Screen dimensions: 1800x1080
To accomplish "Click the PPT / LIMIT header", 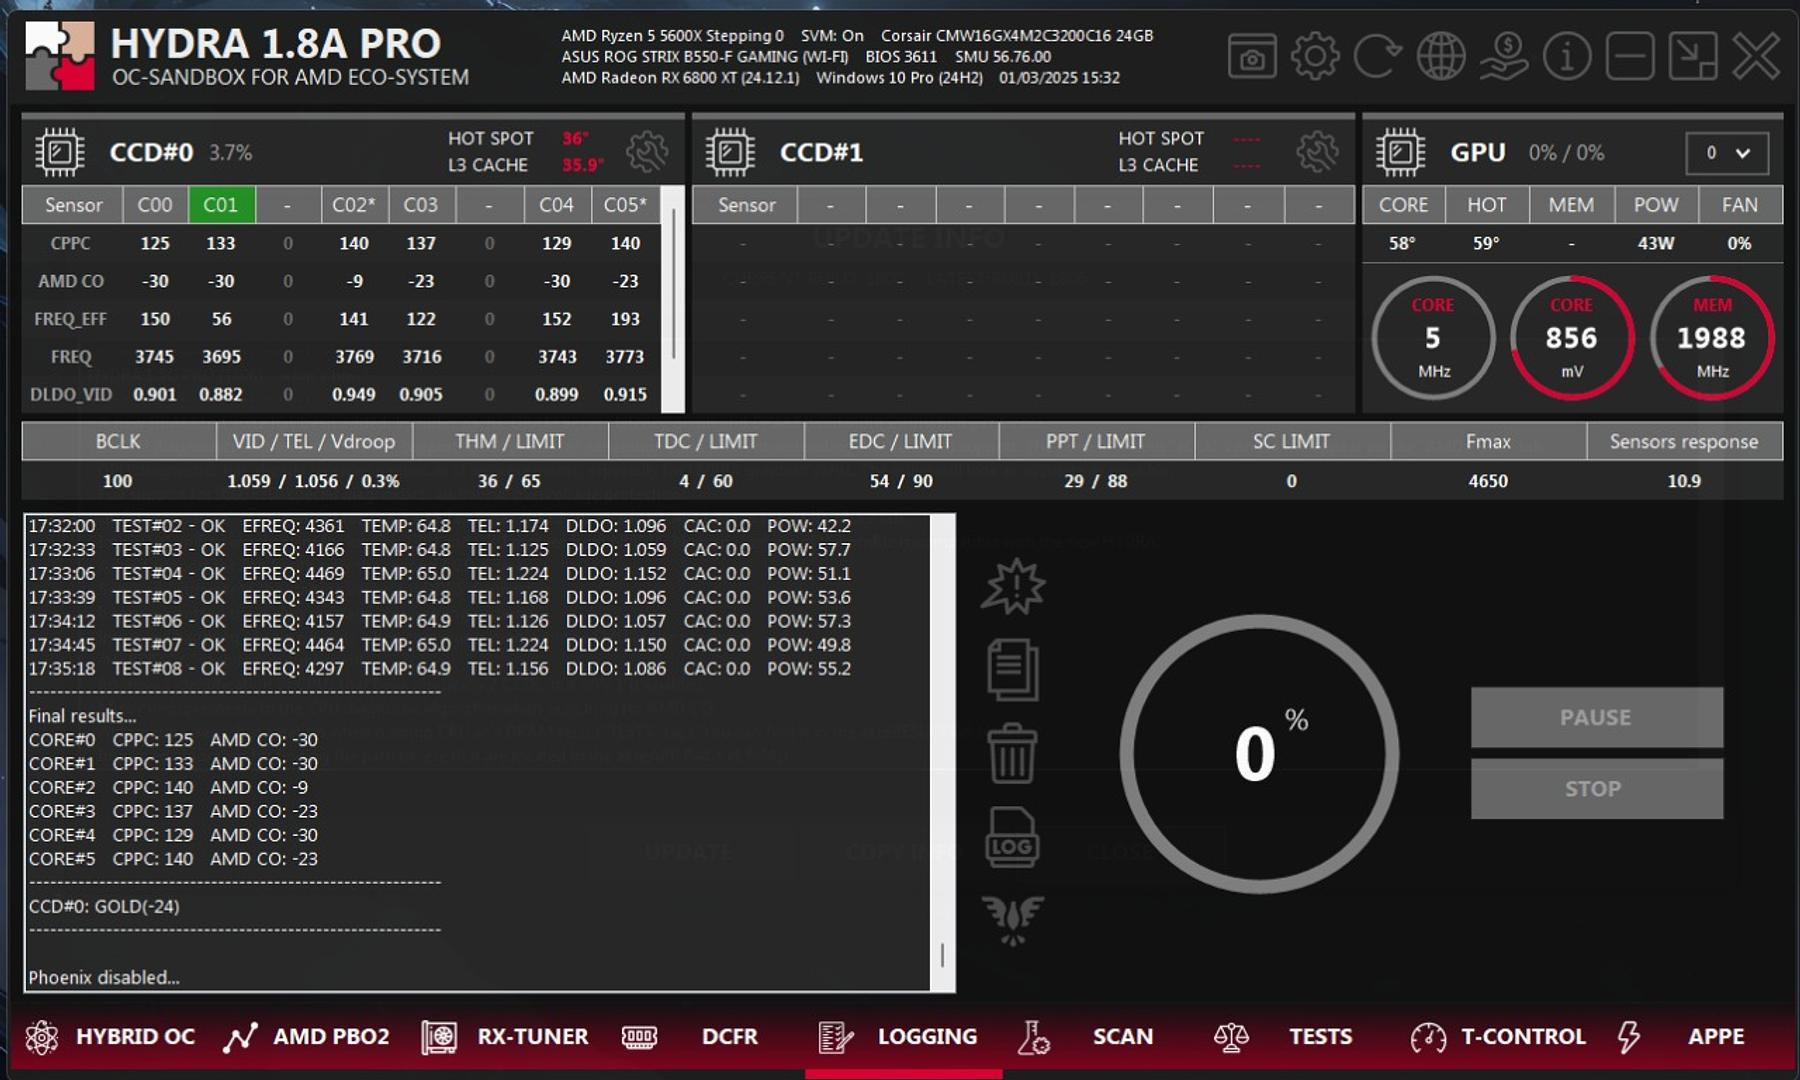I will tap(1095, 441).
